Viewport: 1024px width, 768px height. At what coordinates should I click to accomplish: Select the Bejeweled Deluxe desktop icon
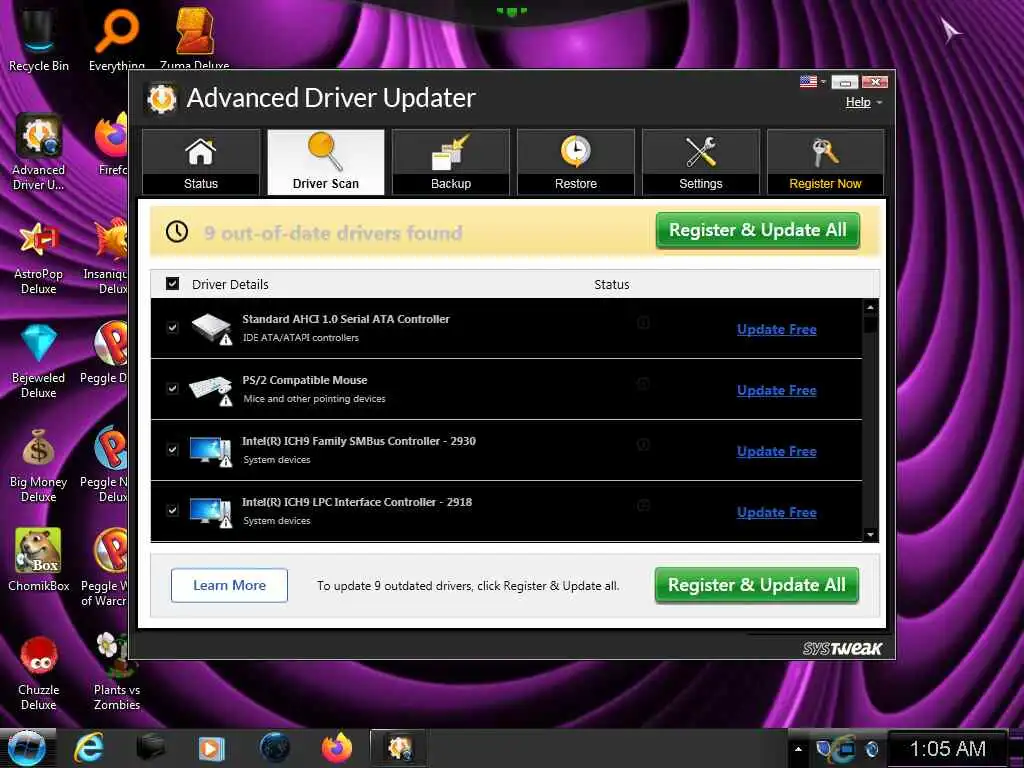(39, 360)
